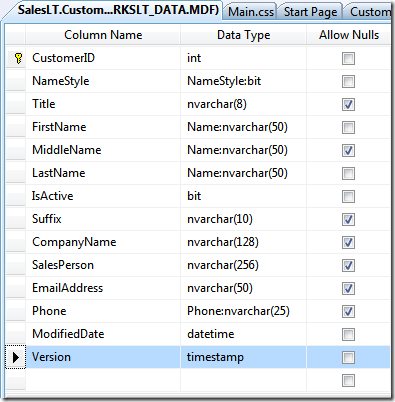Uncheck Allow Nulls for Phone
Image resolution: width=395 pixels, height=402 pixels.
click(348, 312)
